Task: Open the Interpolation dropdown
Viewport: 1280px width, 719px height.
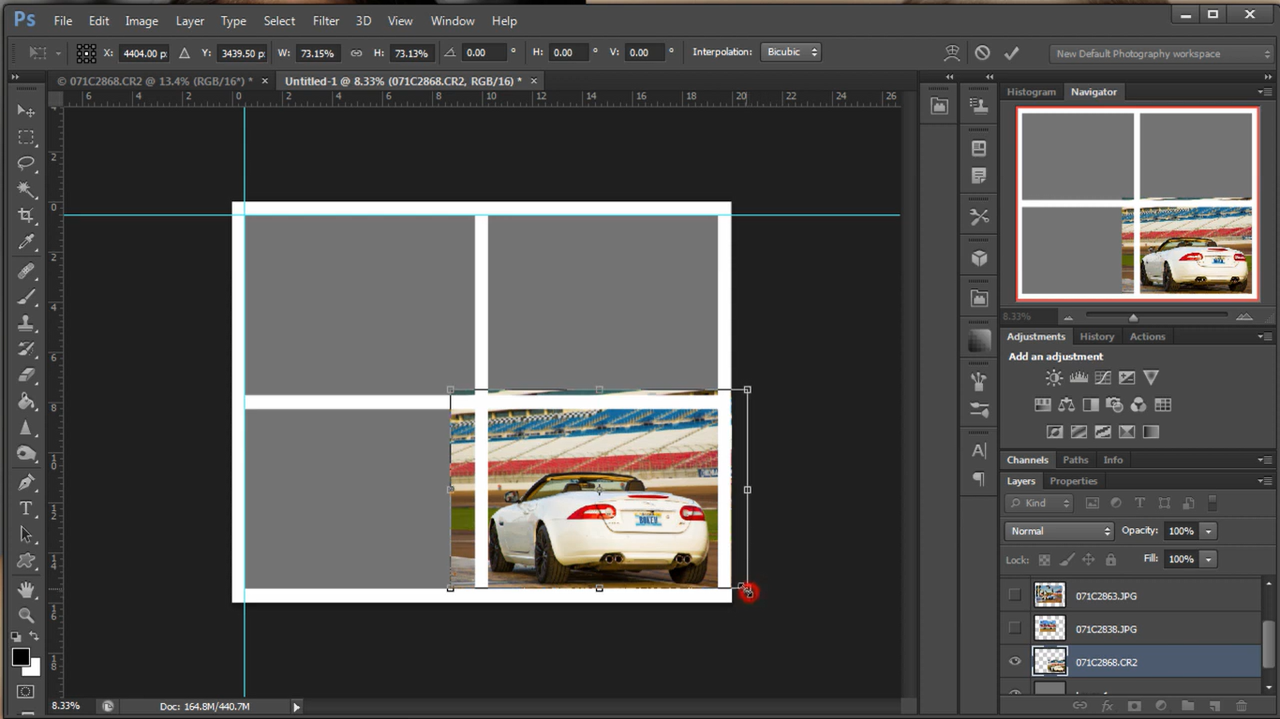Action: [x=790, y=52]
